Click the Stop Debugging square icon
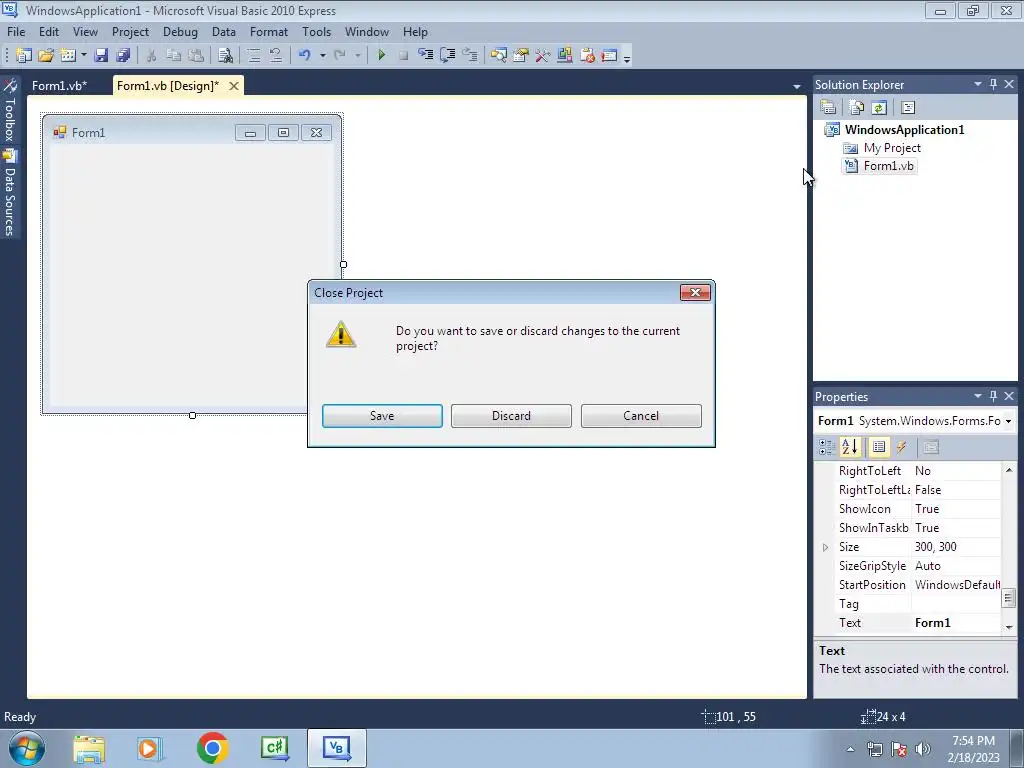The height and width of the screenshot is (768, 1024). point(404,56)
